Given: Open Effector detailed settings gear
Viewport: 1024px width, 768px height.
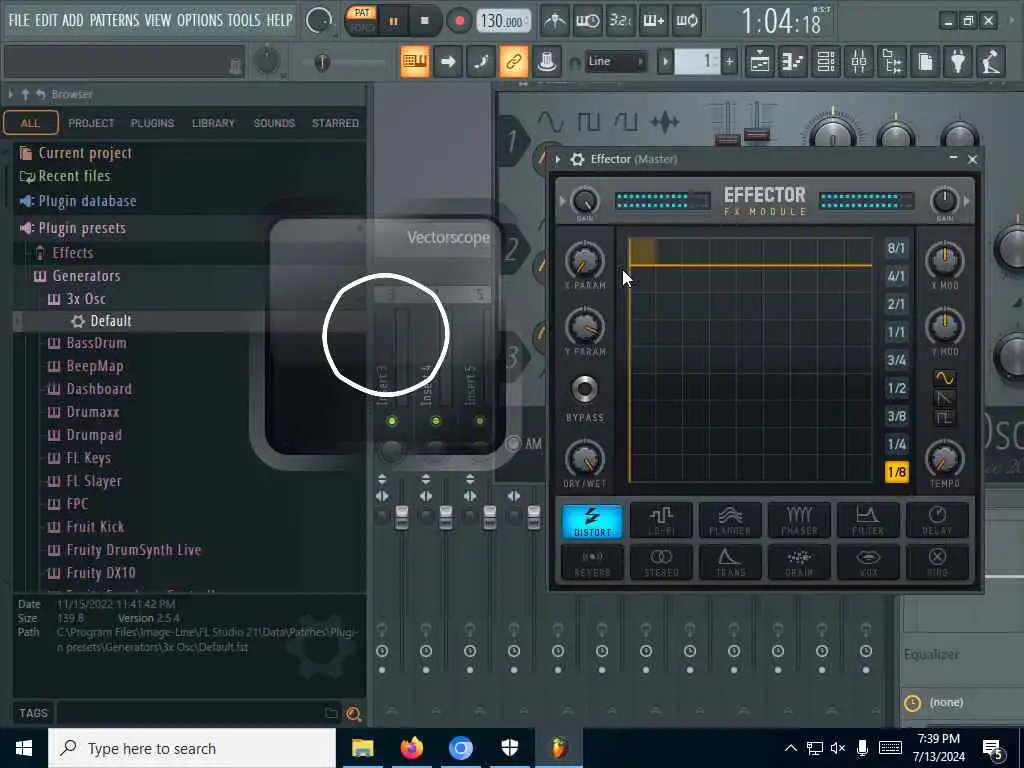Looking at the screenshot, I should click(x=577, y=159).
